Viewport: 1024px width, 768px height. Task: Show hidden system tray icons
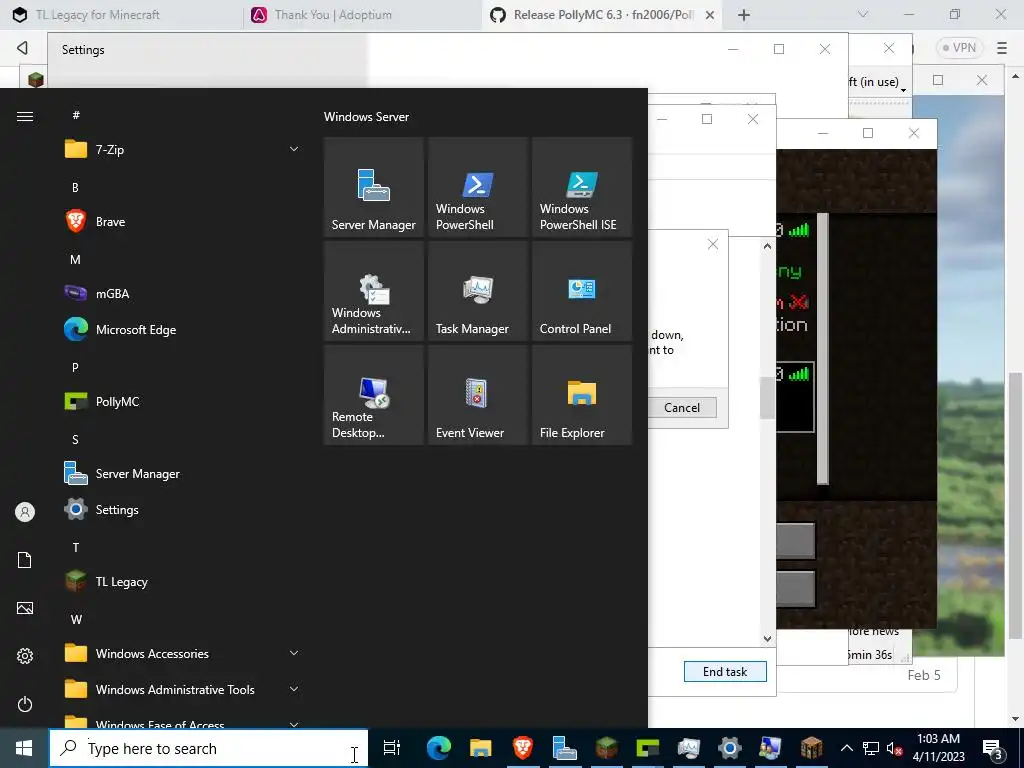[846, 748]
